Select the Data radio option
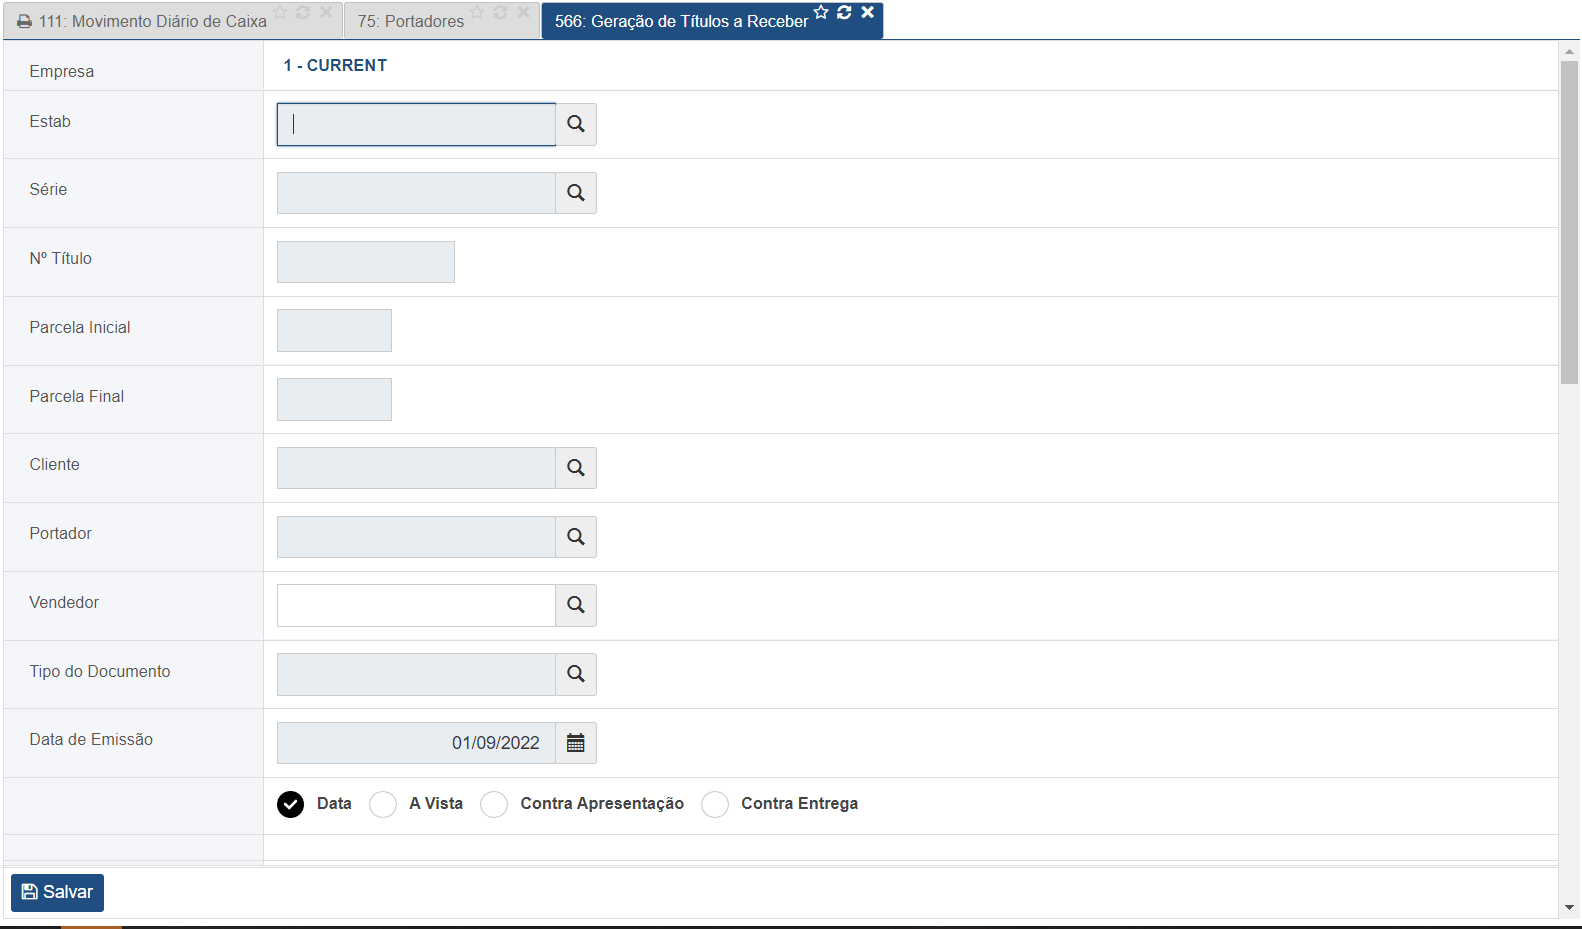The image size is (1582, 929). (x=290, y=804)
